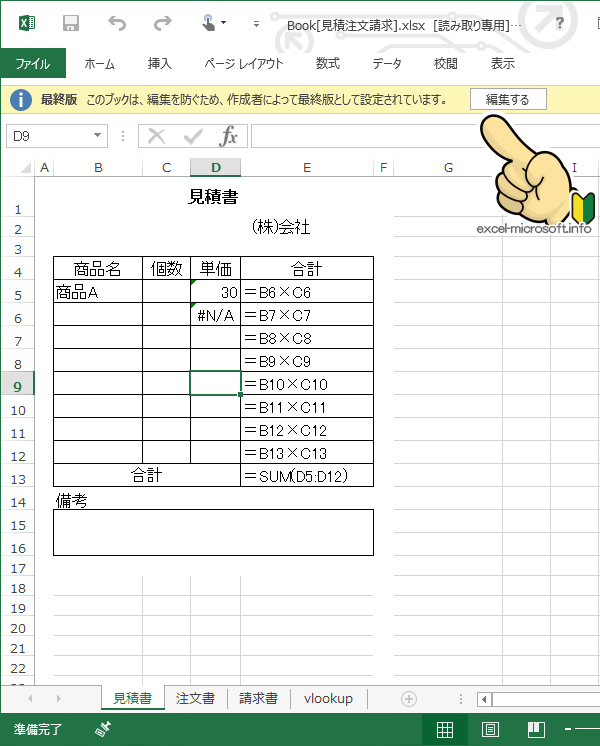This screenshot has width=600, height=746.
Task: Click the Help question mark icon
Action: tap(560, 22)
